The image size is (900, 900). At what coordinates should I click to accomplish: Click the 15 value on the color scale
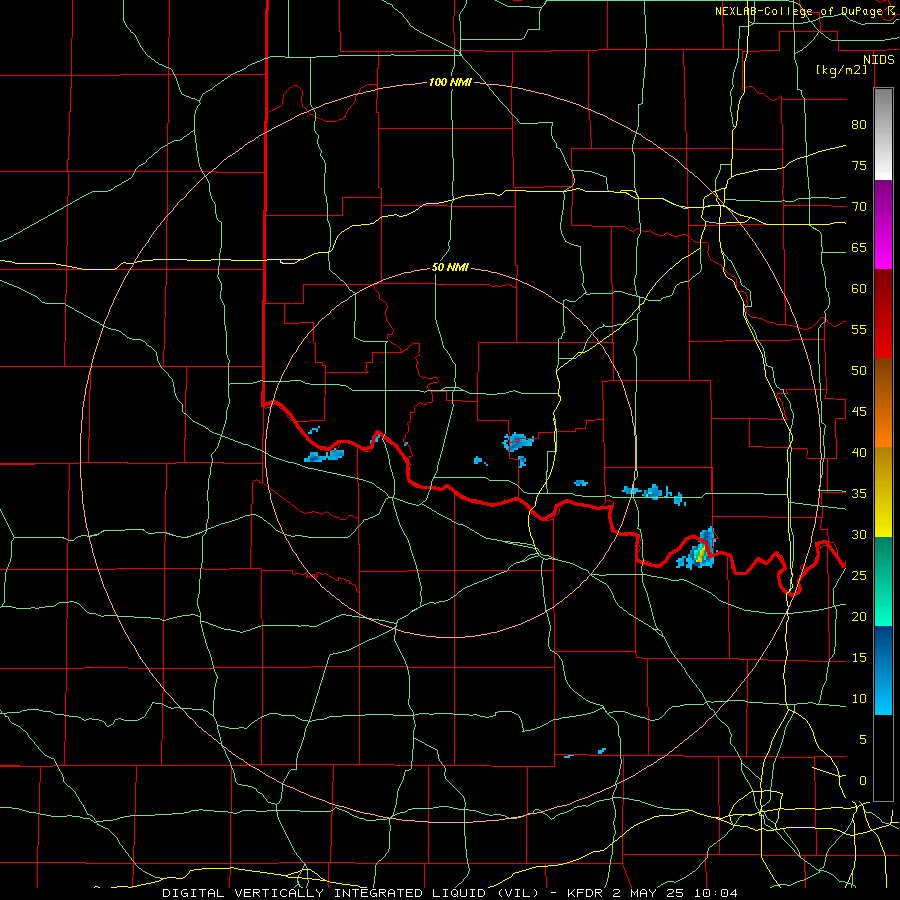(x=859, y=657)
